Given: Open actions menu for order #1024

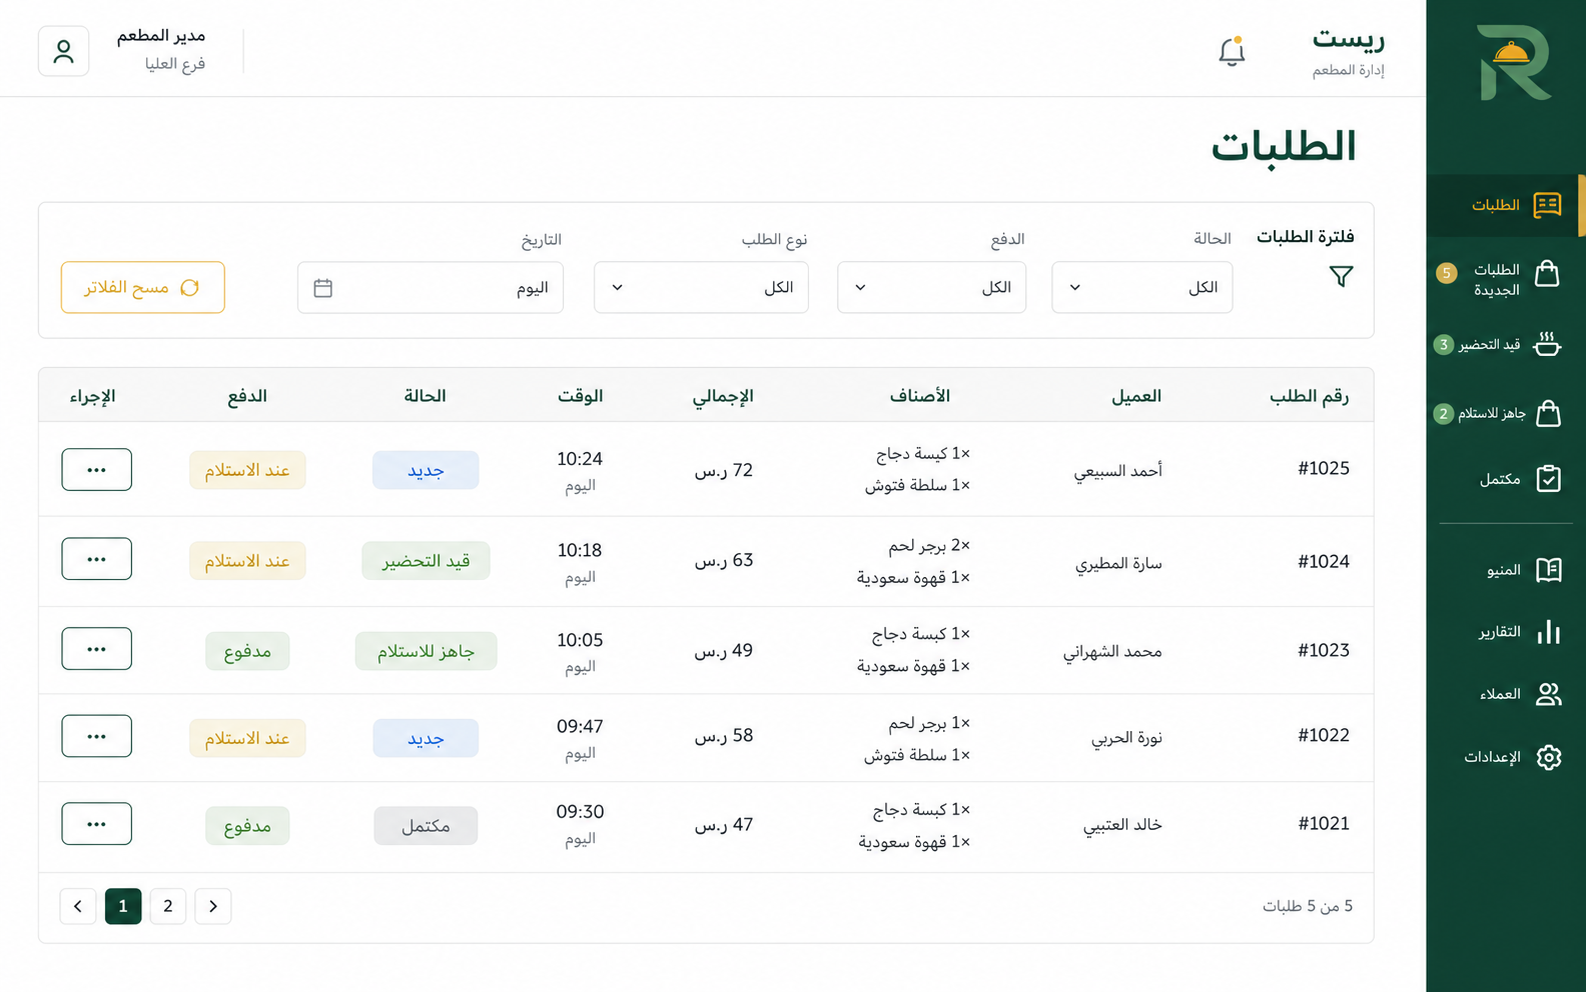Looking at the screenshot, I should click(x=97, y=559).
